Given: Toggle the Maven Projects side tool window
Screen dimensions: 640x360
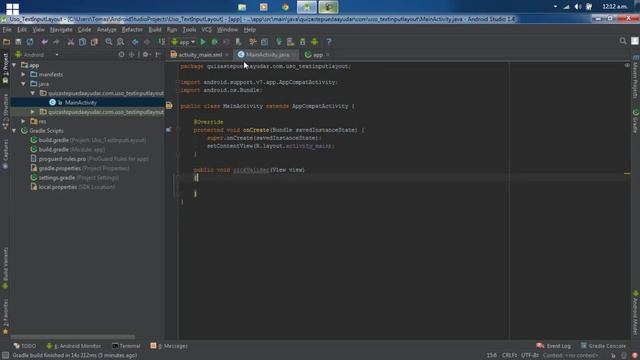Looking at the screenshot, I should 636,78.
